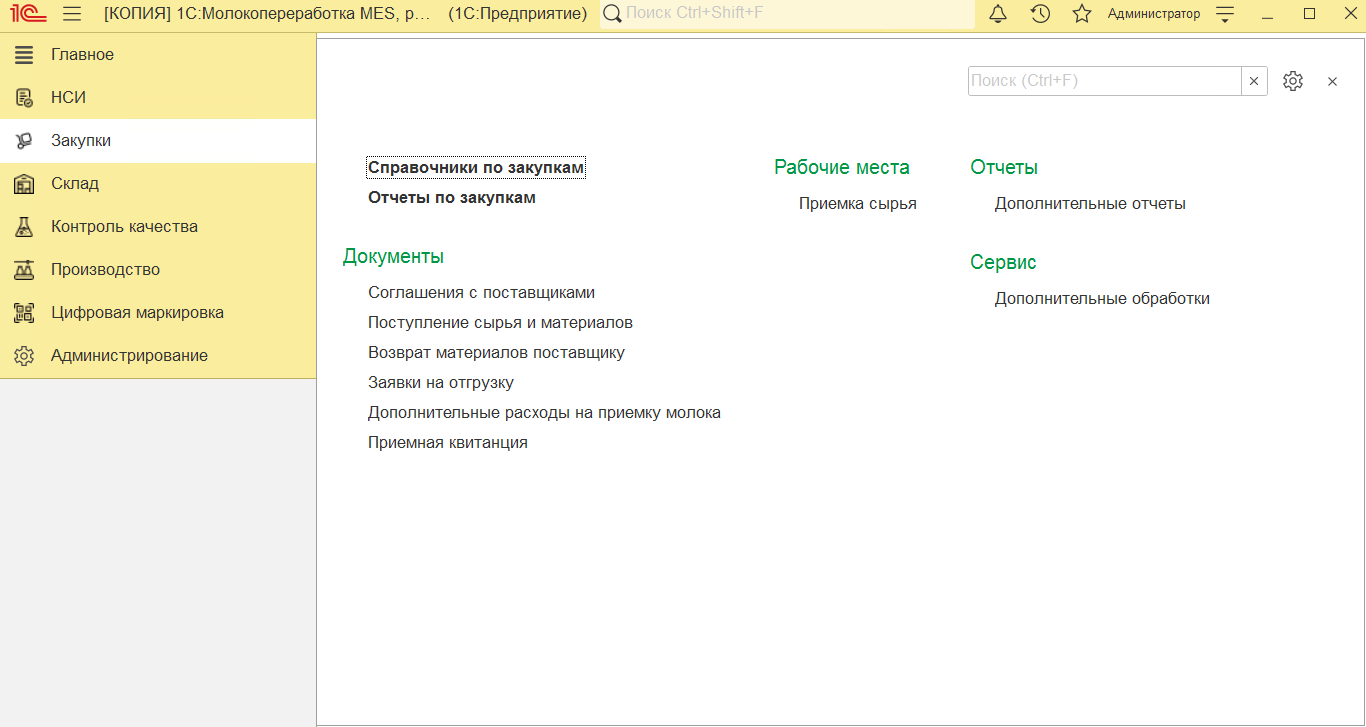1366x727 pixels.
Task: Focus the Поиск (Ctrl+F) panel search box
Action: (x=1104, y=81)
